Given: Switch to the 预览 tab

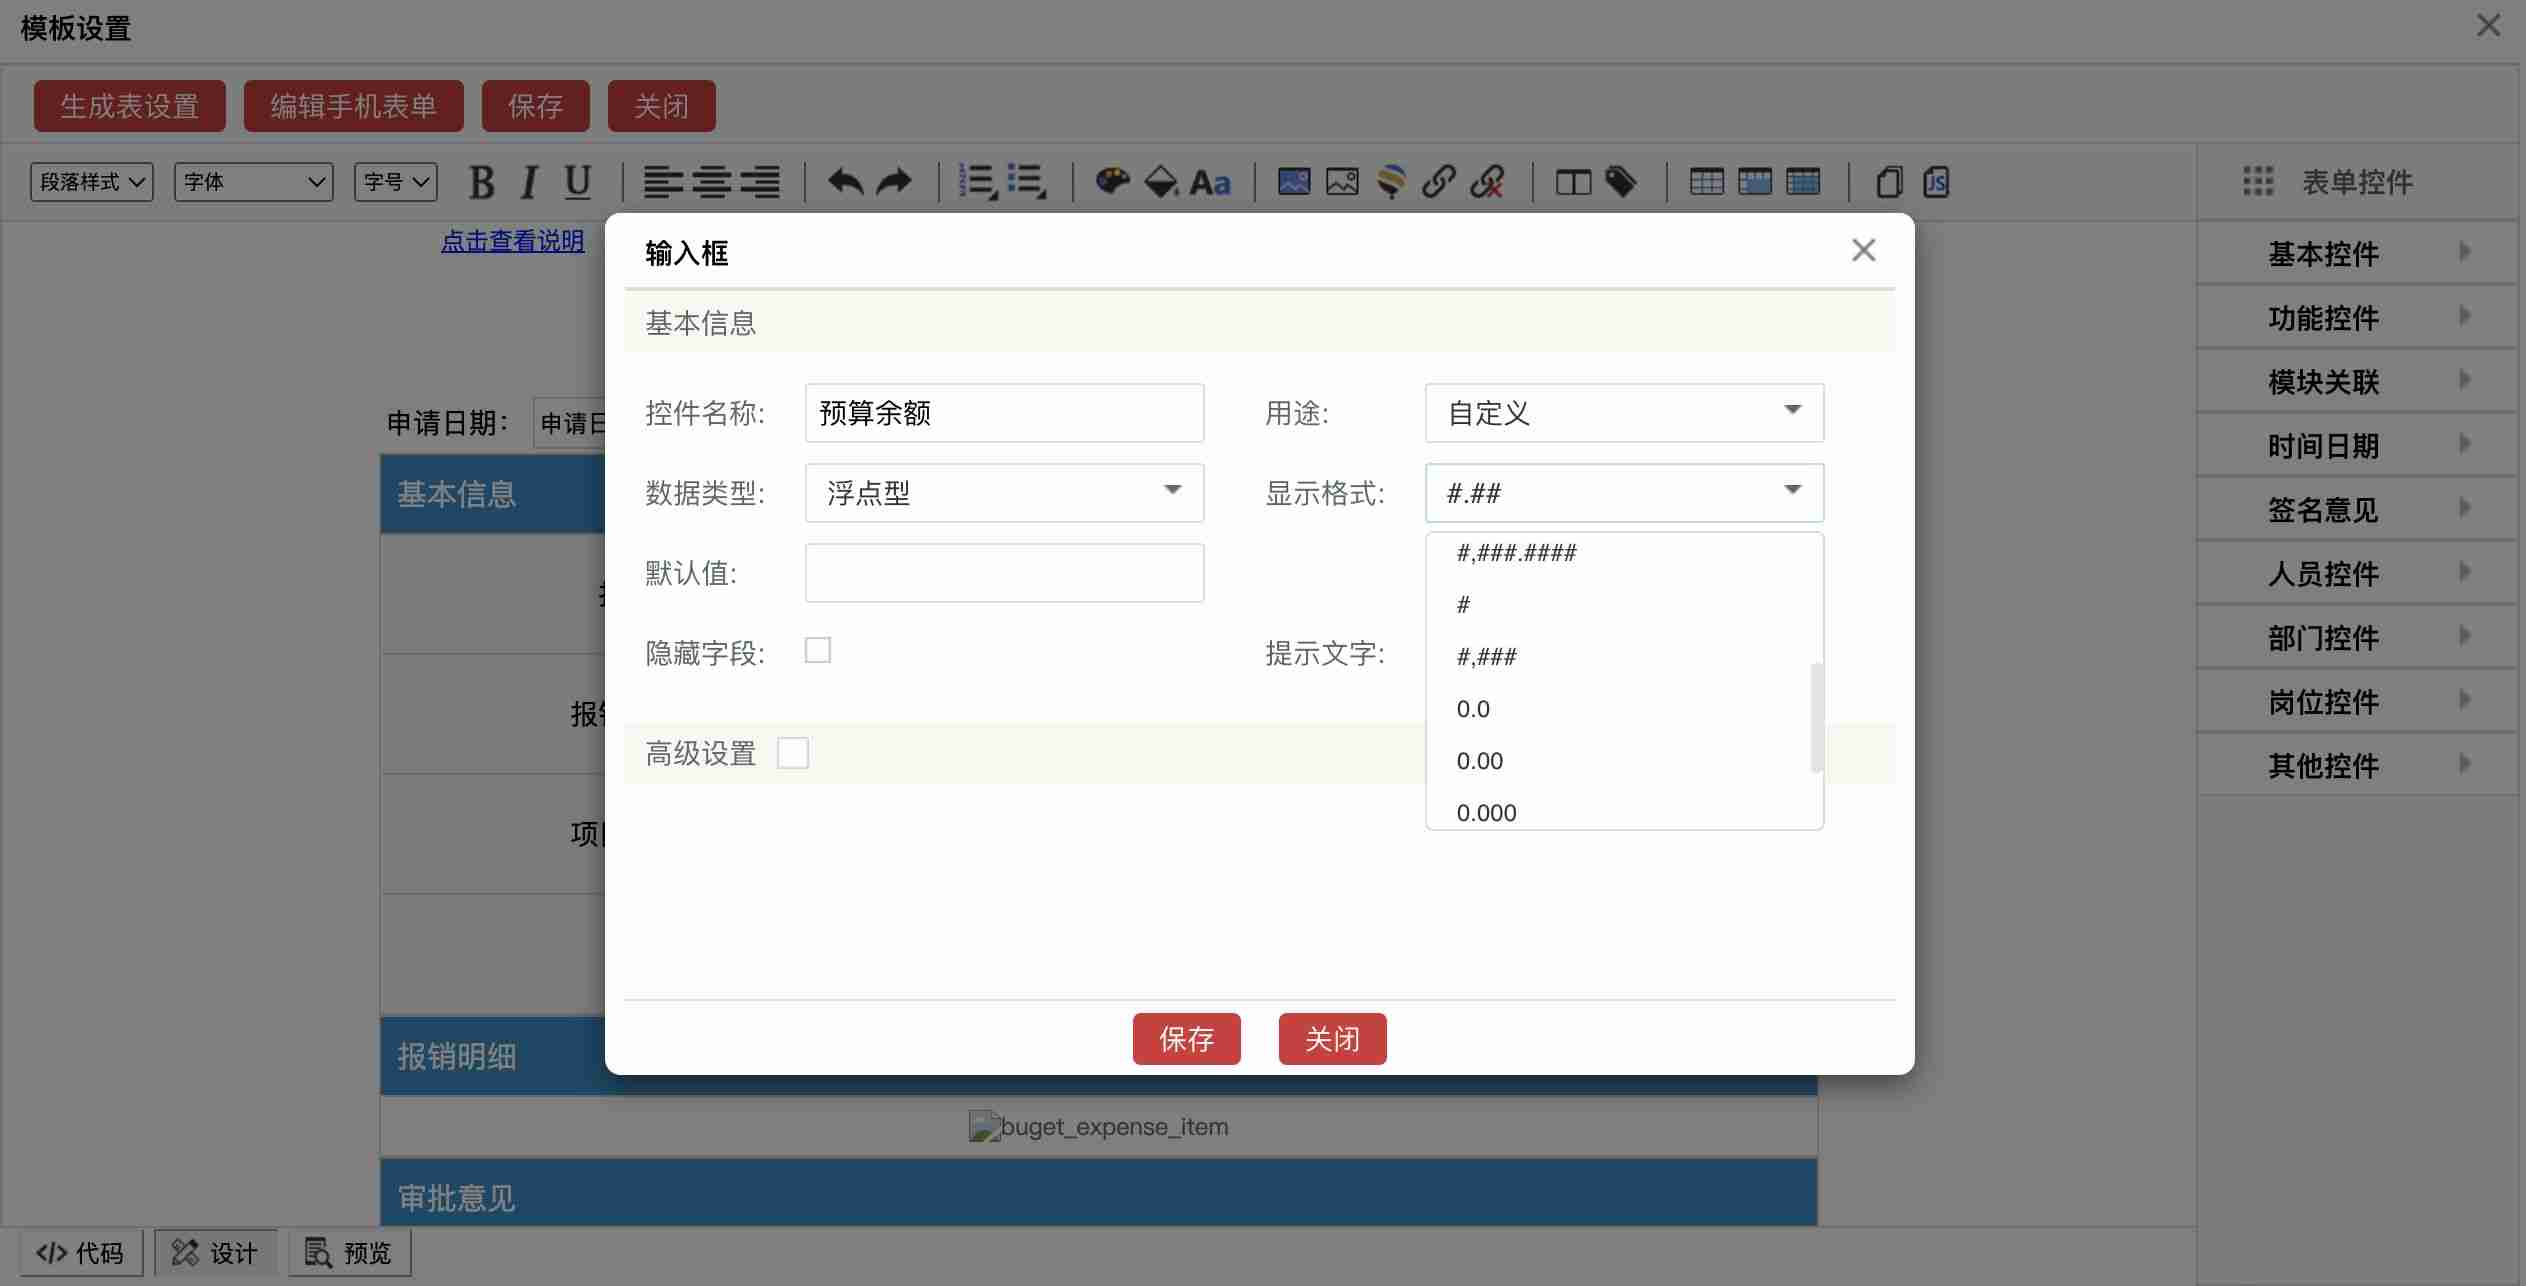Looking at the screenshot, I should pos(350,1253).
